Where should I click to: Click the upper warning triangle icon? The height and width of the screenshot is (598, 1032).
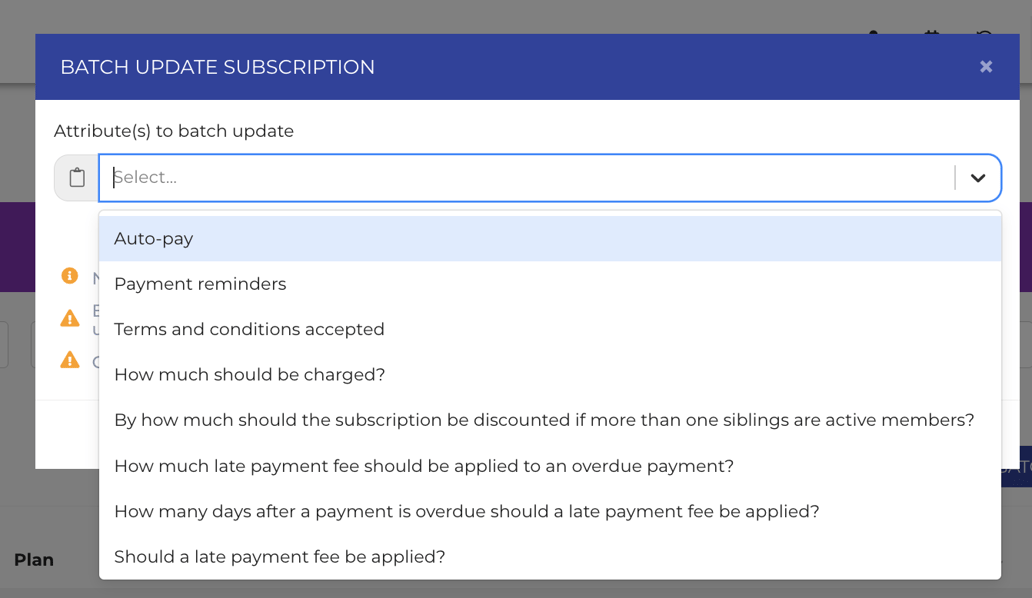point(69,317)
